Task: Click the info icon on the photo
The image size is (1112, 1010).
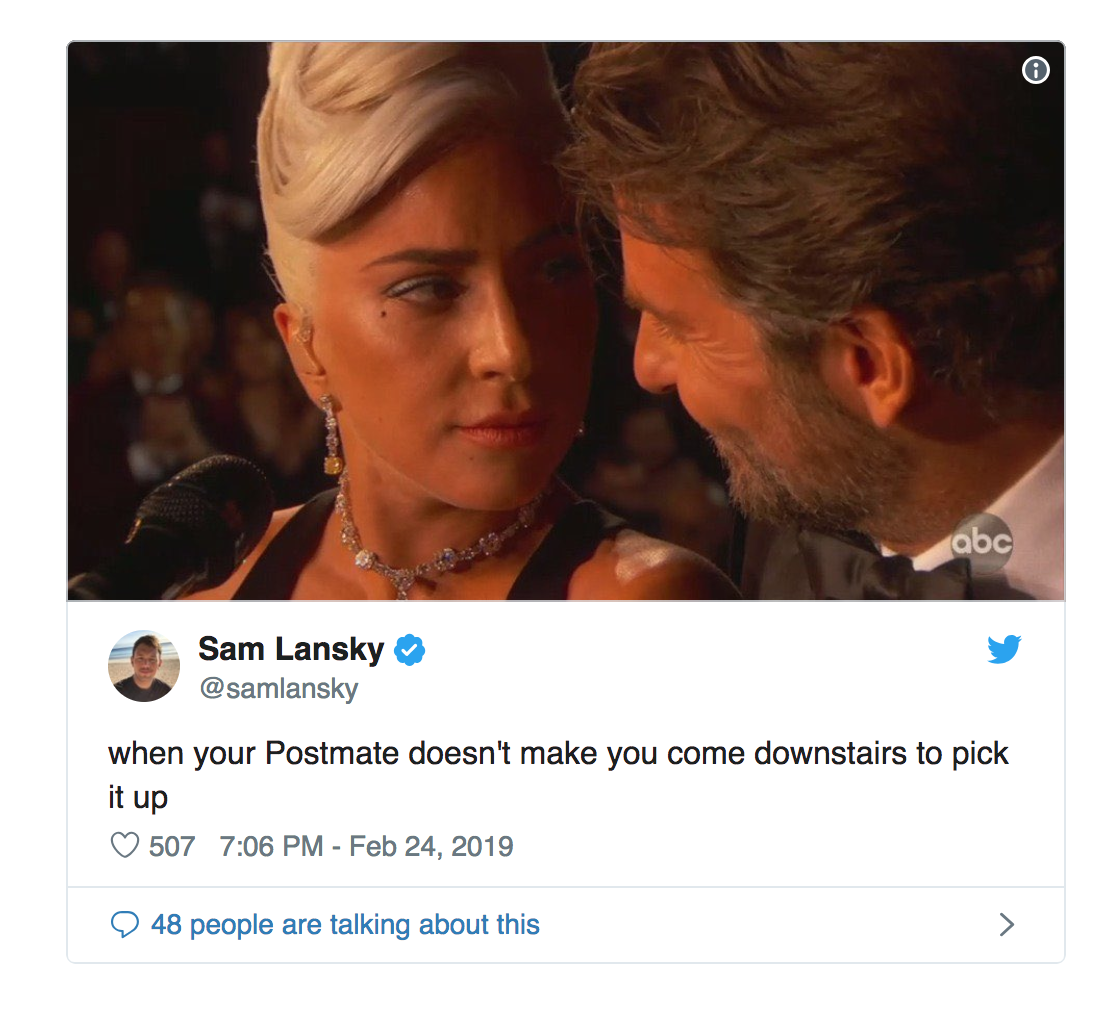Action: (1035, 70)
